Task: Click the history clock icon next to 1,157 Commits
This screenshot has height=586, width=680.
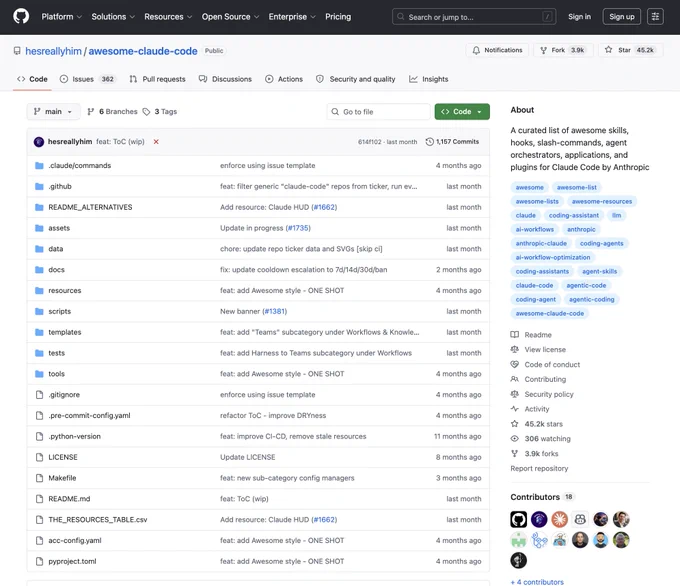Action: [429, 142]
